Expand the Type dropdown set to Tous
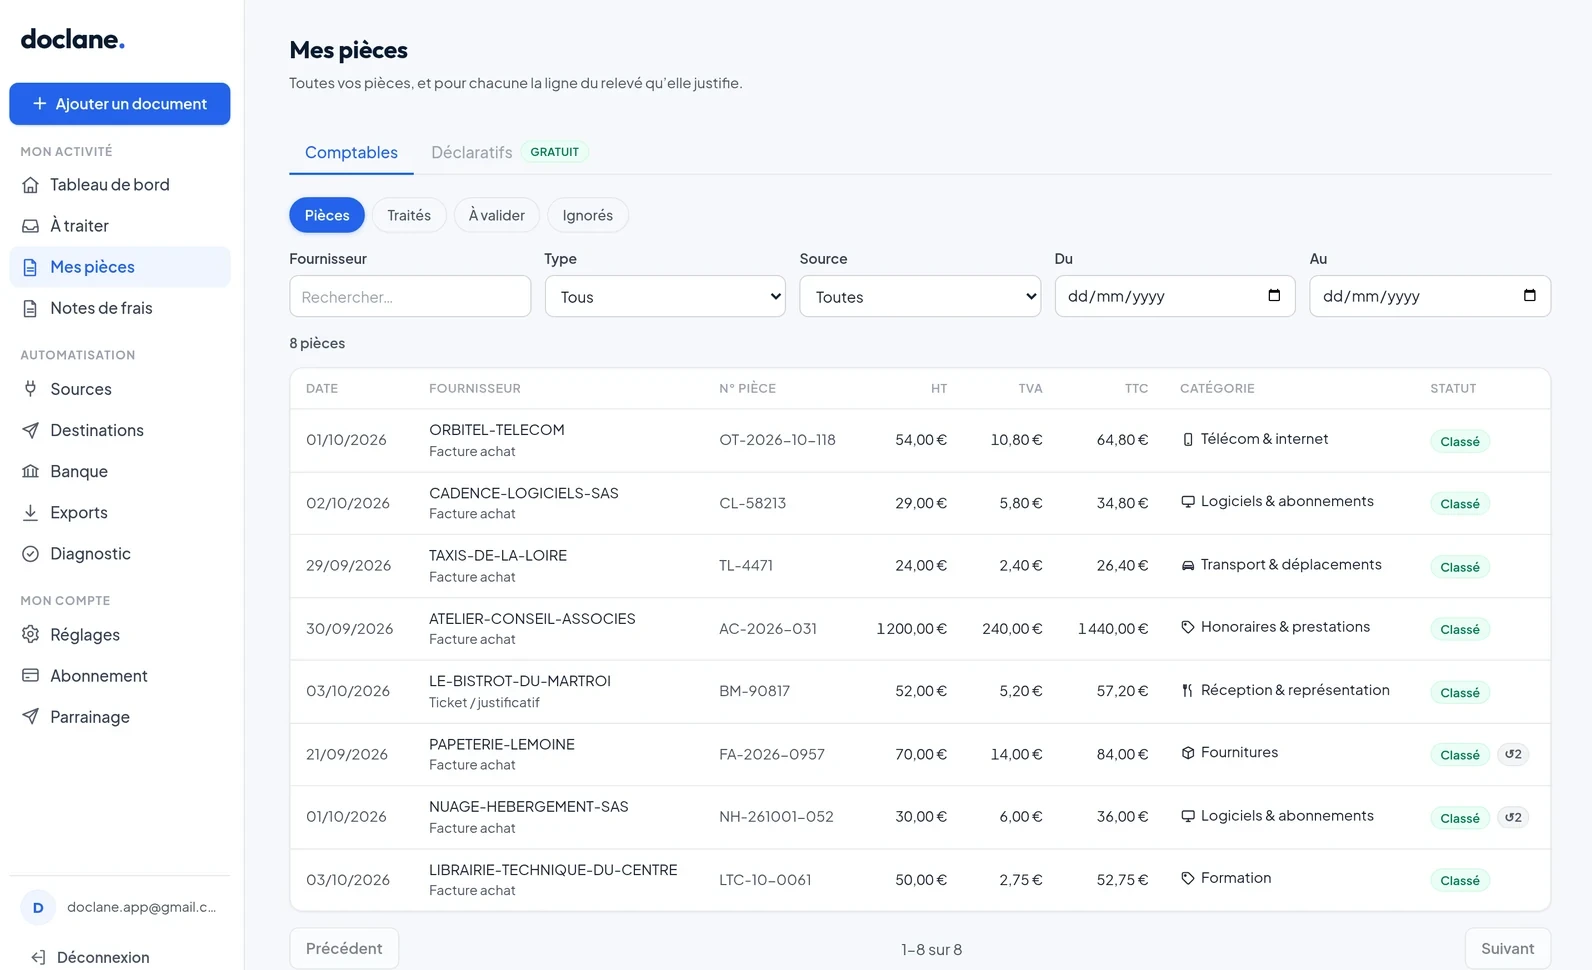Screen dimensions: 1592x970 tap(665, 297)
